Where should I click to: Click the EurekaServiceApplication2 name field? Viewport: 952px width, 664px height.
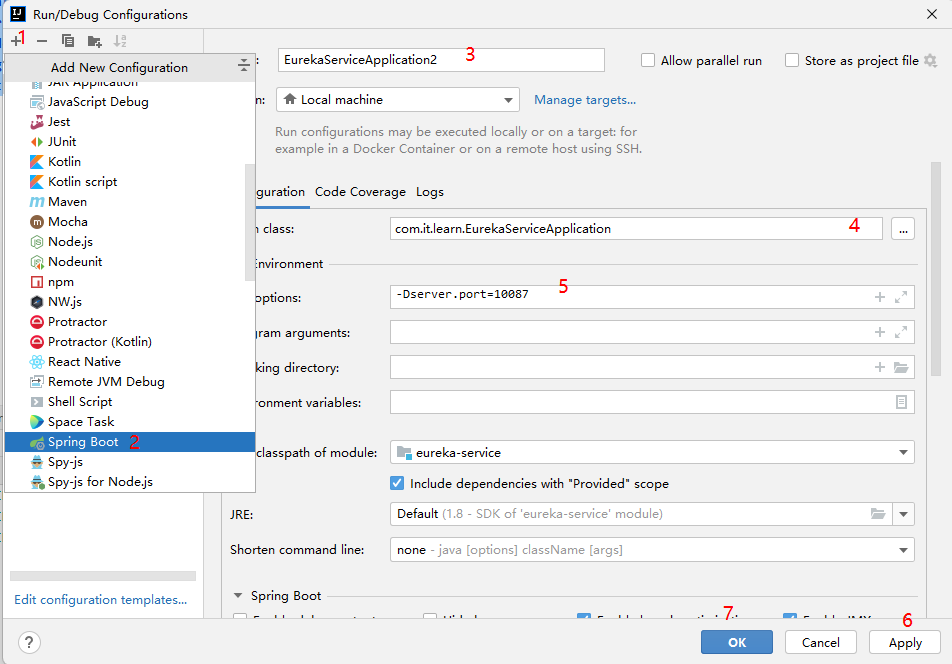(440, 60)
